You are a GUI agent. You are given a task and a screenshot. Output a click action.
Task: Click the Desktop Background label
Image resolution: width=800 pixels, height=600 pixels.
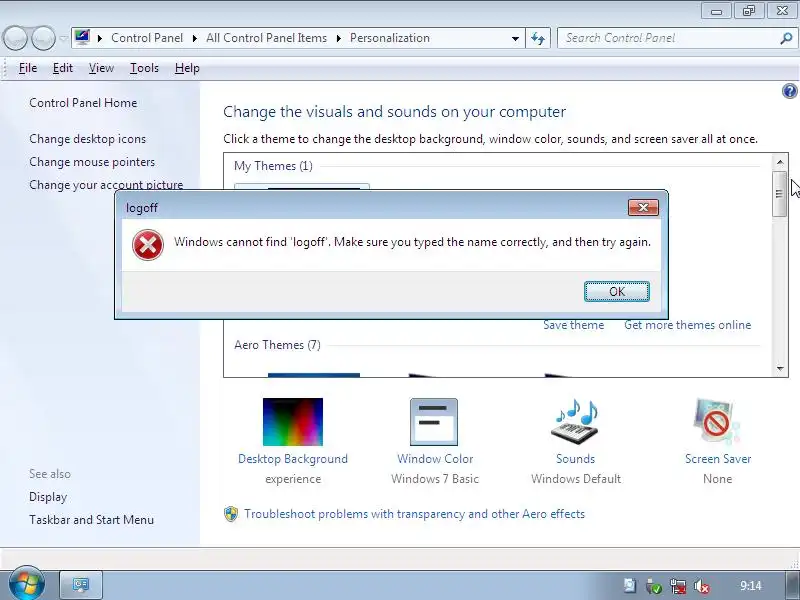(x=293, y=459)
